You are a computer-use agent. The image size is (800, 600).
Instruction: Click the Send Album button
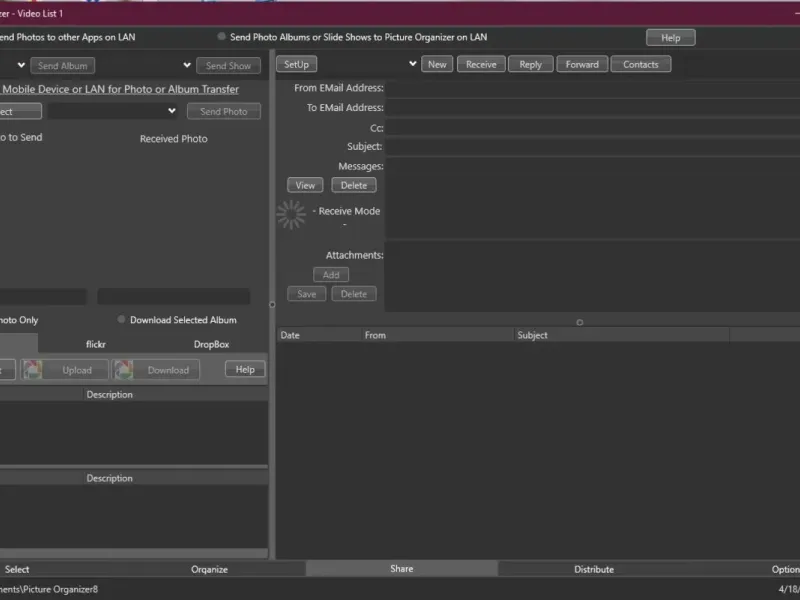pyautogui.click(x=62, y=66)
